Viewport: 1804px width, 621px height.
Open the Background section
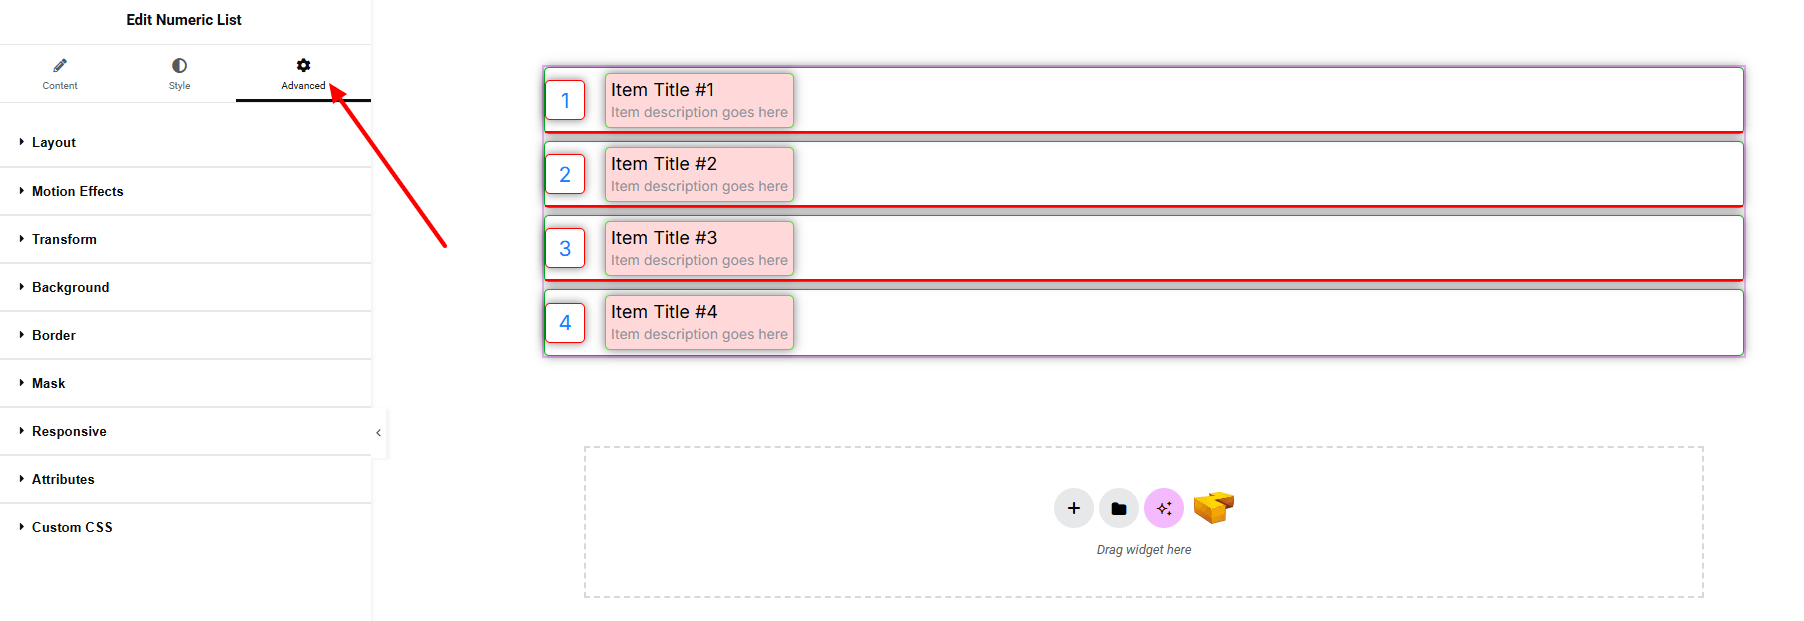coord(70,287)
